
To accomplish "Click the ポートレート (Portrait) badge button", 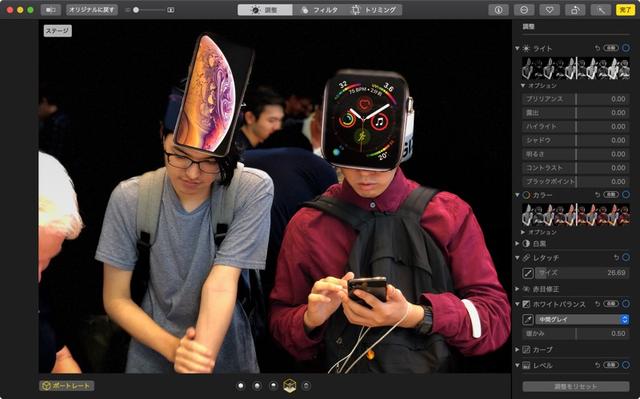I will point(67,386).
